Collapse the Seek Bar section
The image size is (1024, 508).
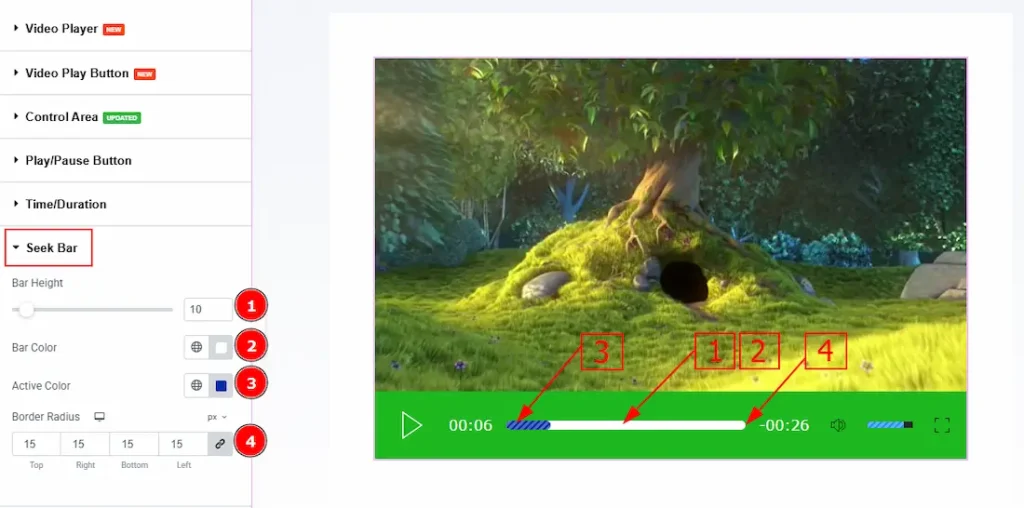(49, 247)
